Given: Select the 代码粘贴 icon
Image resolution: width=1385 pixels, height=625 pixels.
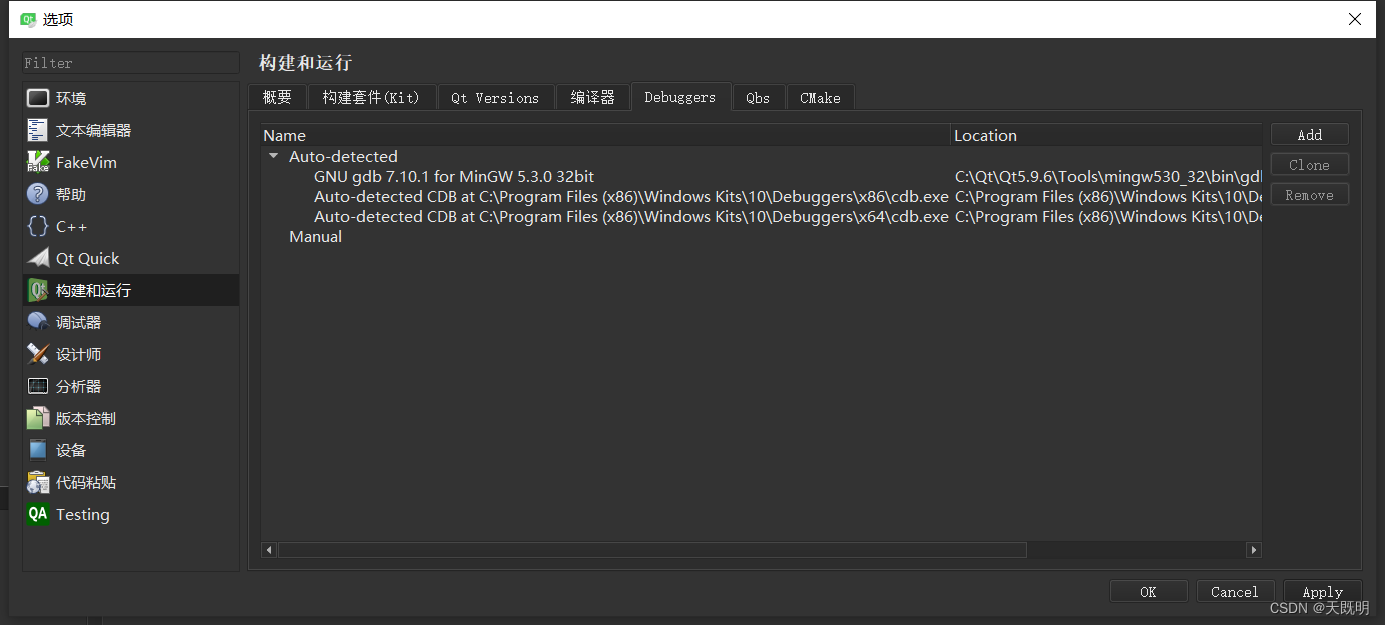Looking at the screenshot, I should click(38, 482).
